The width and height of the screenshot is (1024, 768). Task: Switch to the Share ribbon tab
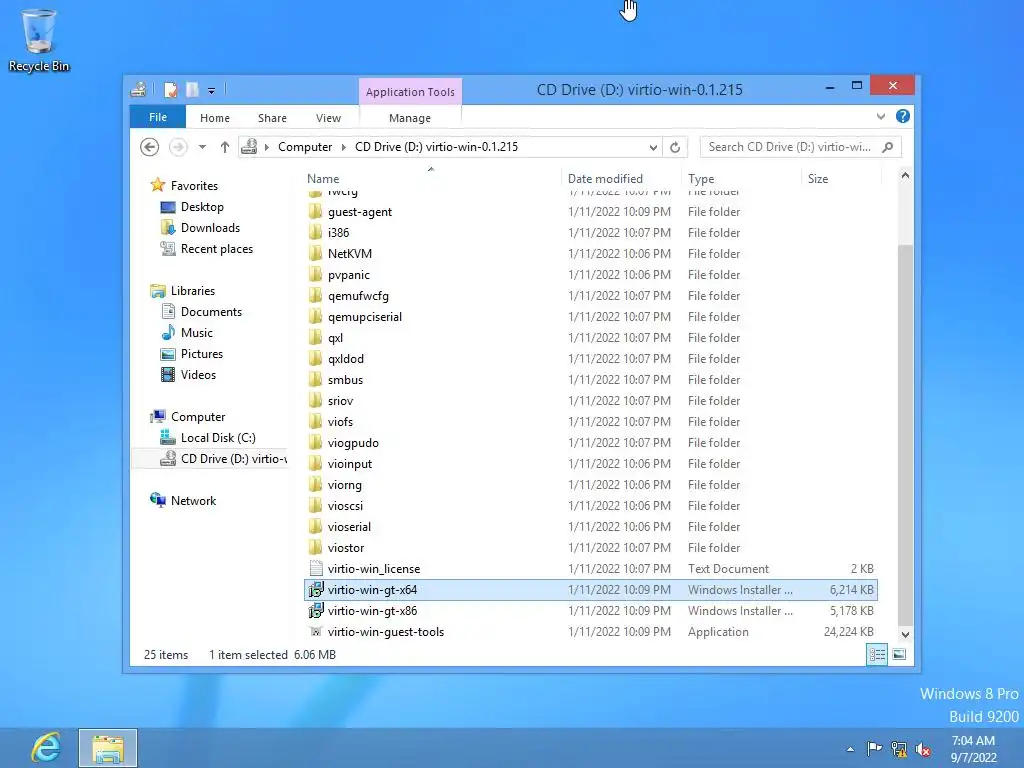pos(272,118)
